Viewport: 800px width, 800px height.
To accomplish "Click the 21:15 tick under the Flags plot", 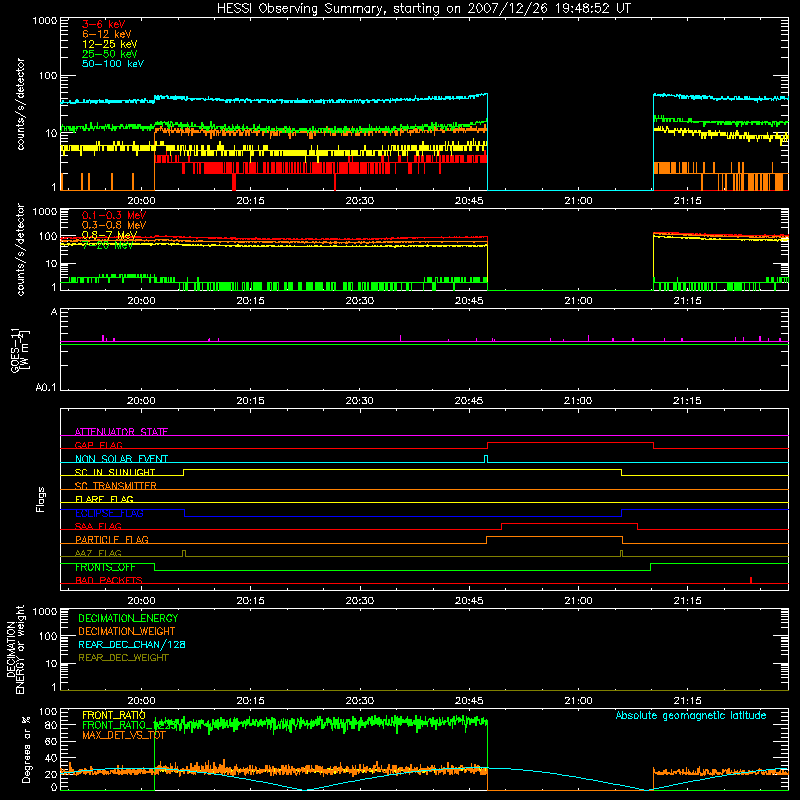I will (x=687, y=601).
